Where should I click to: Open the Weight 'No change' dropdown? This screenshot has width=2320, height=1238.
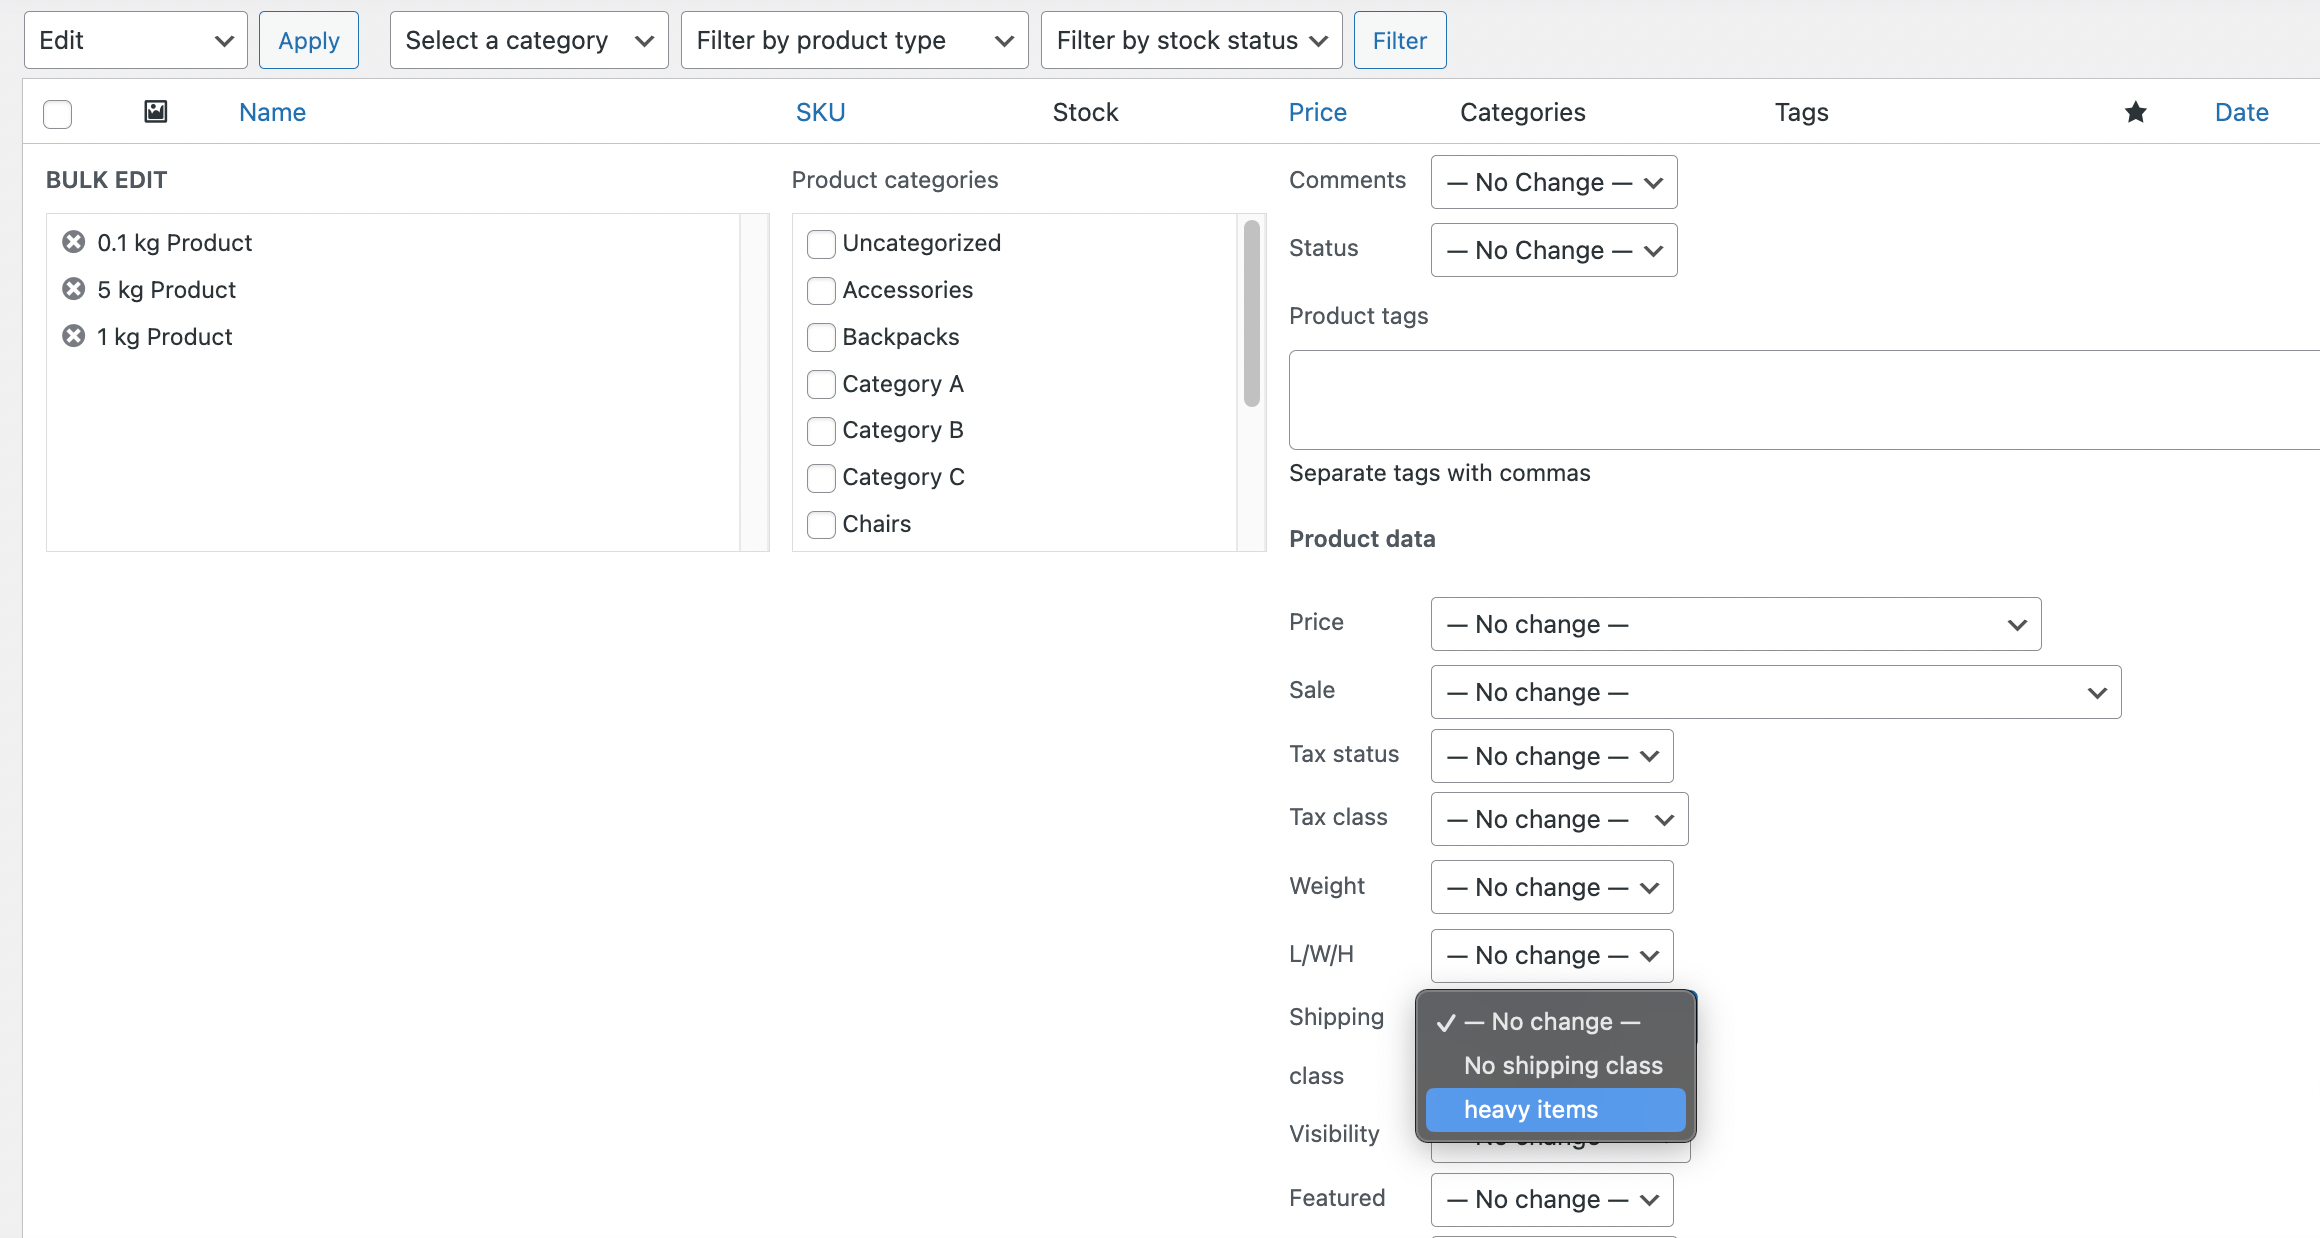1550,887
